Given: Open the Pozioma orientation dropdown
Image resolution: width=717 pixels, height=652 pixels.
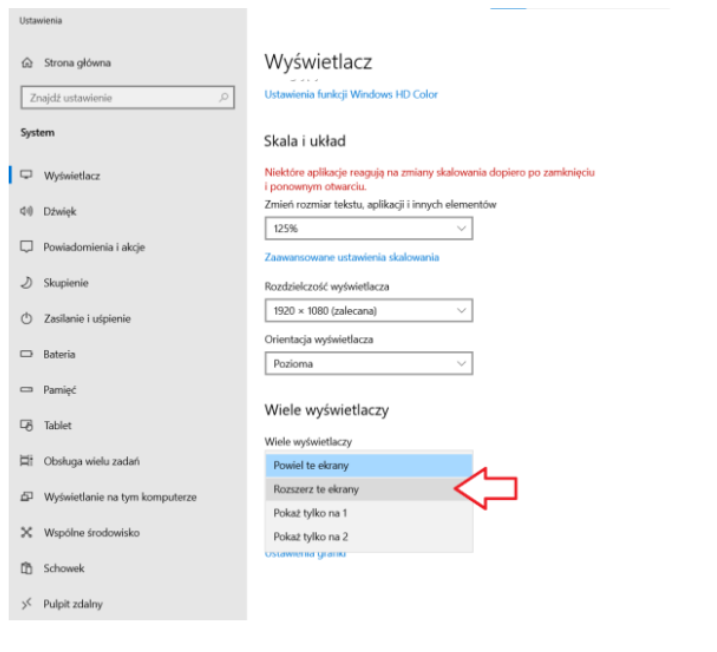Looking at the screenshot, I should point(369,364).
